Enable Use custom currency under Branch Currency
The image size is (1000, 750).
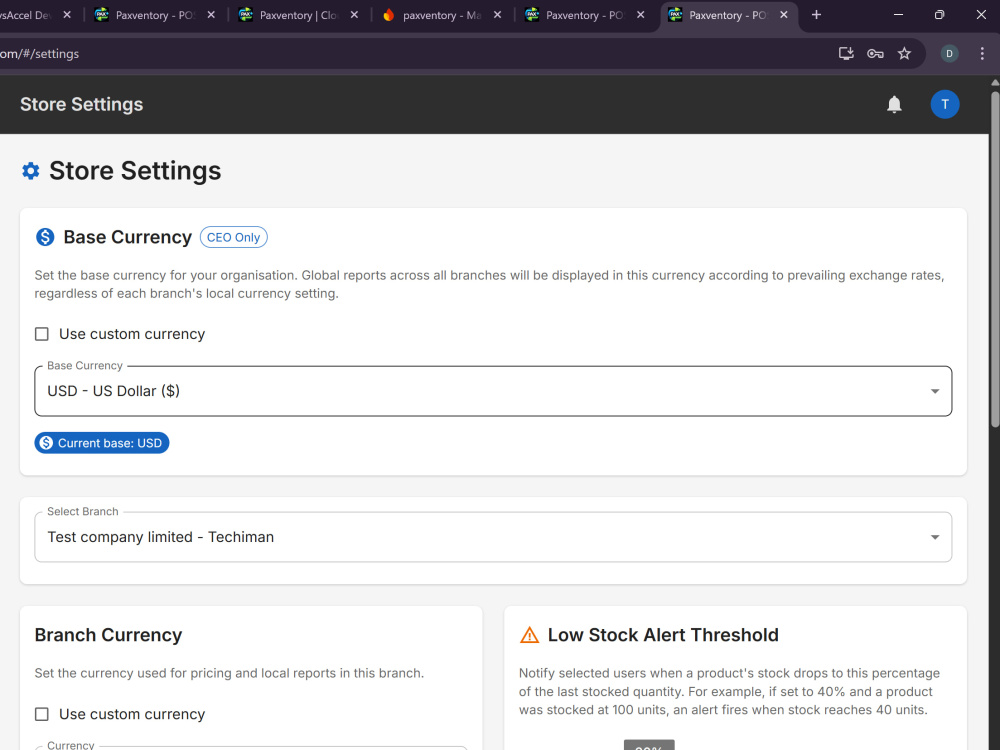pyautogui.click(x=41, y=714)
